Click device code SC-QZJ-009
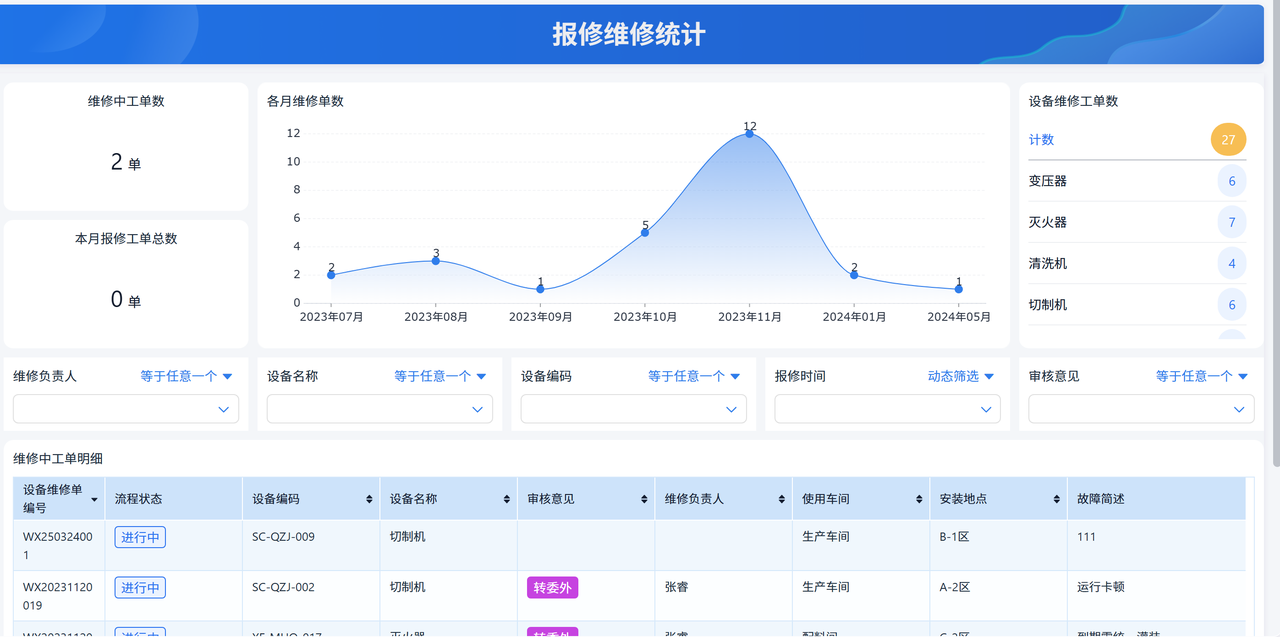Screen dimensions: 1280x637 click(x=283, y=537)
